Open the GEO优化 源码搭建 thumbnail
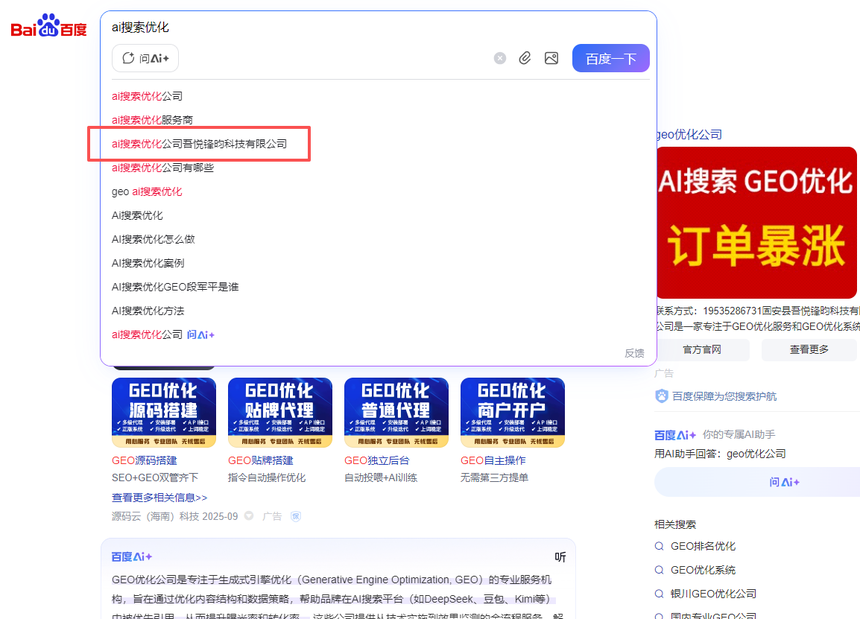The height and width of the screenshot is (619, 860). (x=163, y=412)
